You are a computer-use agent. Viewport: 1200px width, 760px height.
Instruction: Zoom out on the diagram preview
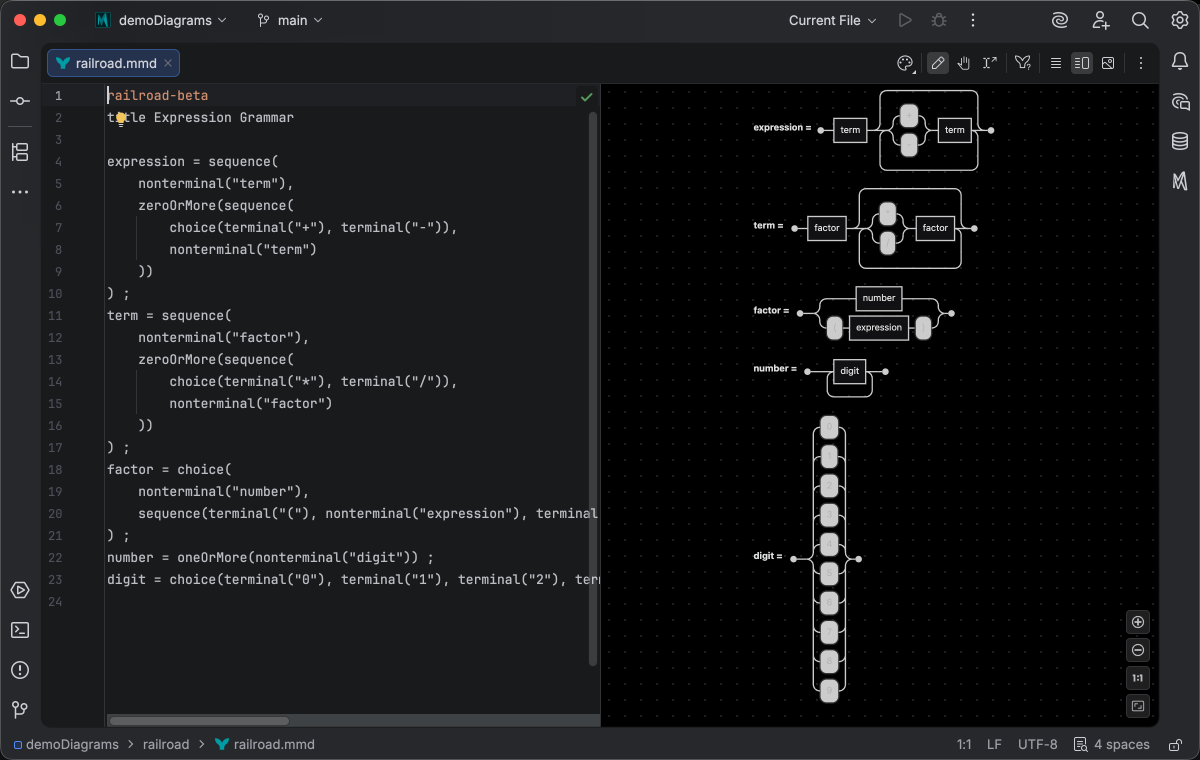[x=1138, y=650]
